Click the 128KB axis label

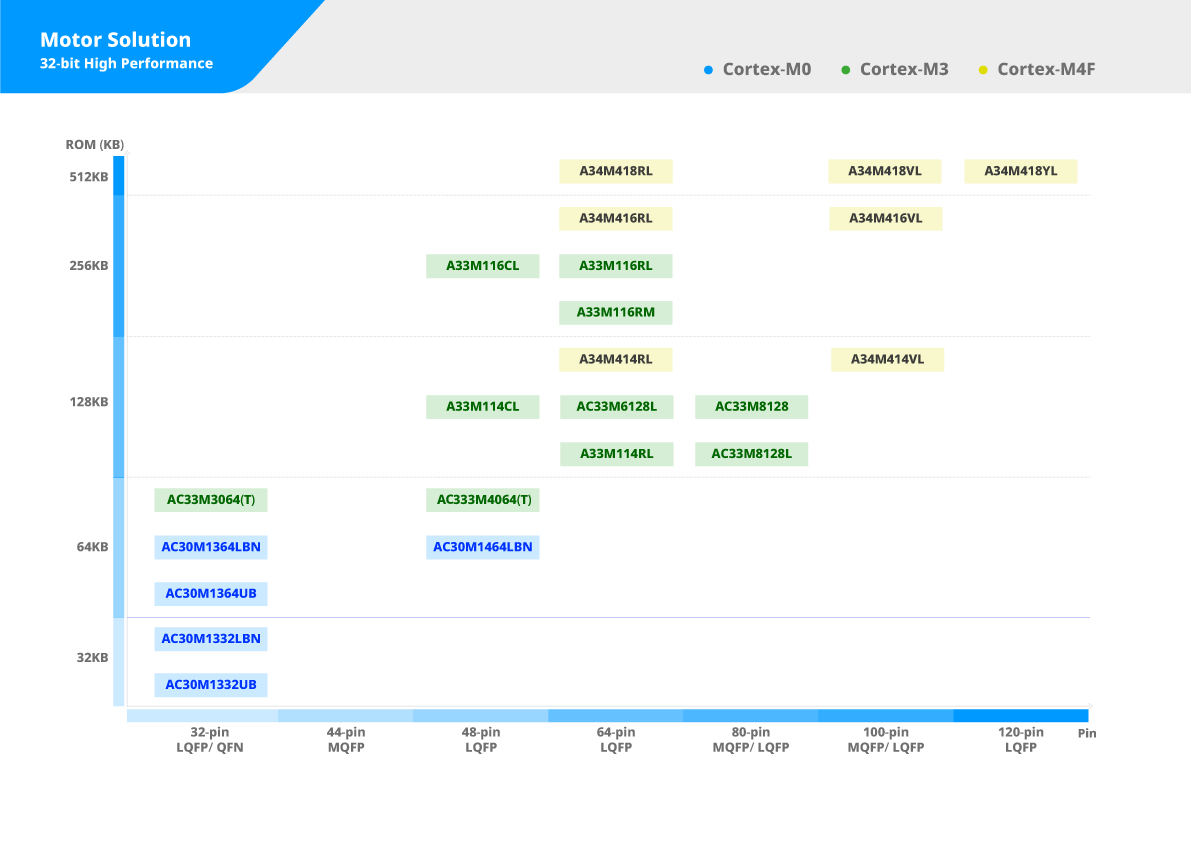(x=89, y=402)
